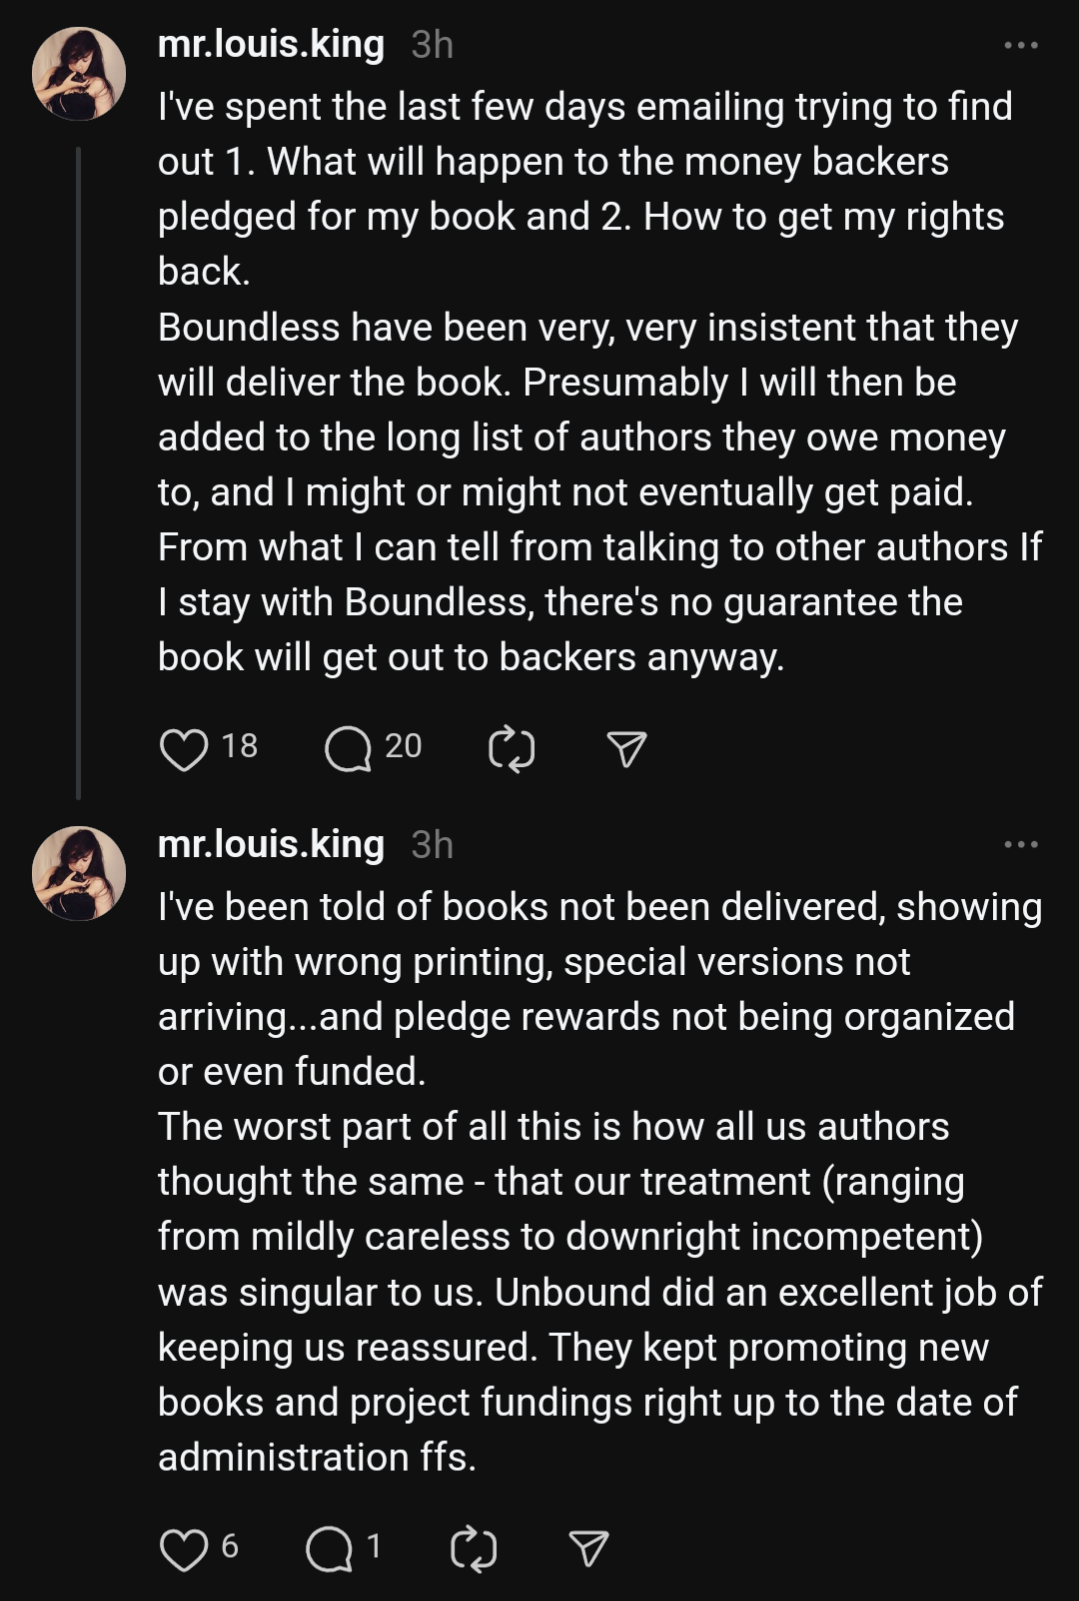The height and width of the screenshot is (1601, 1079).
Task: Like the post about emailing Boundless
Action: [184, 749]
